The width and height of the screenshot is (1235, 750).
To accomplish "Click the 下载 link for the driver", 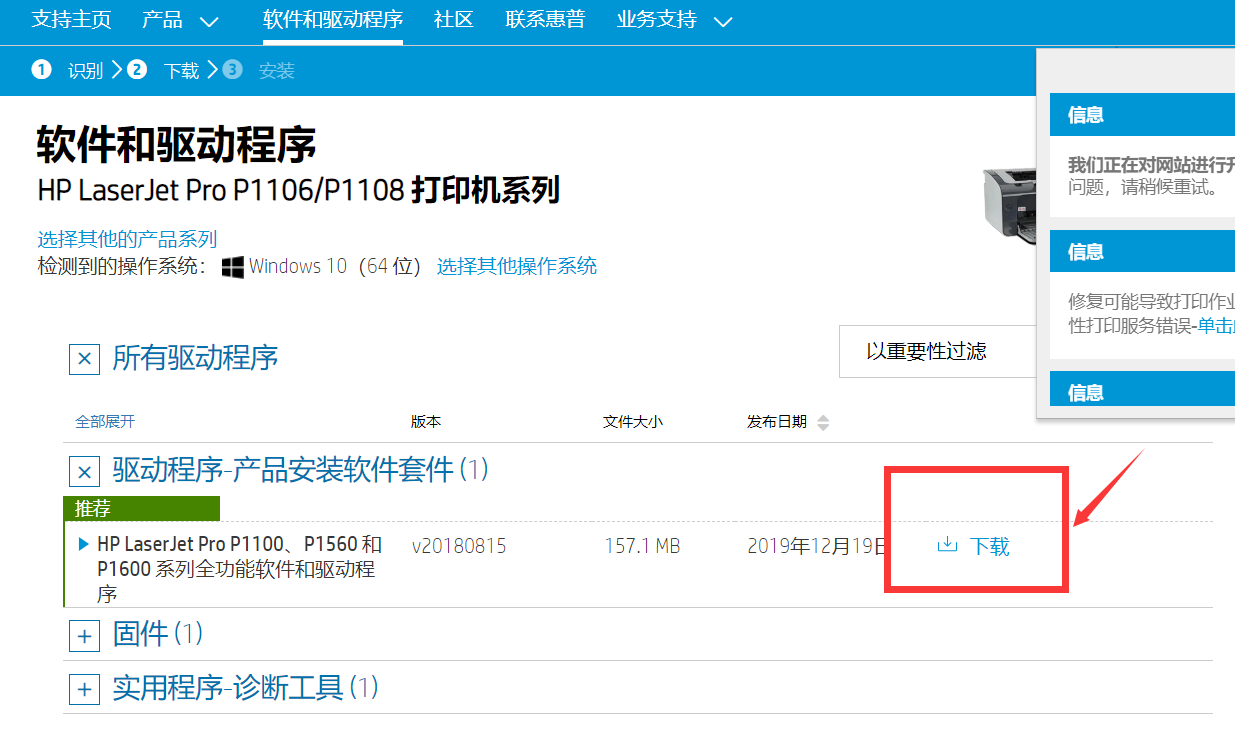I will click(x=989, y=546).
